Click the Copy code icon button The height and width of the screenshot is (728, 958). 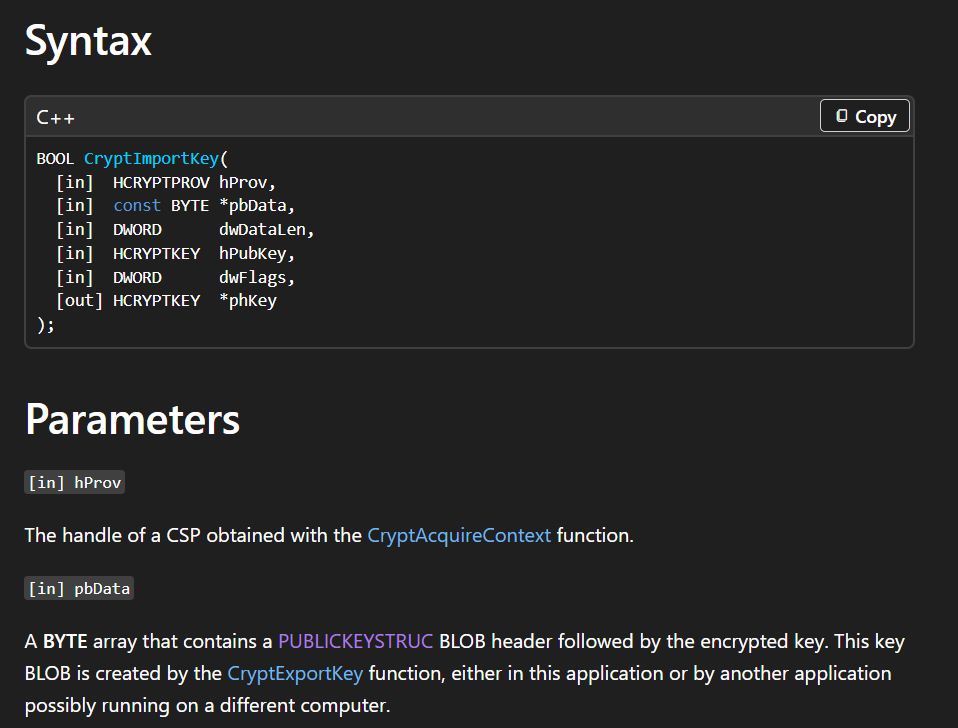pos(864,116)
